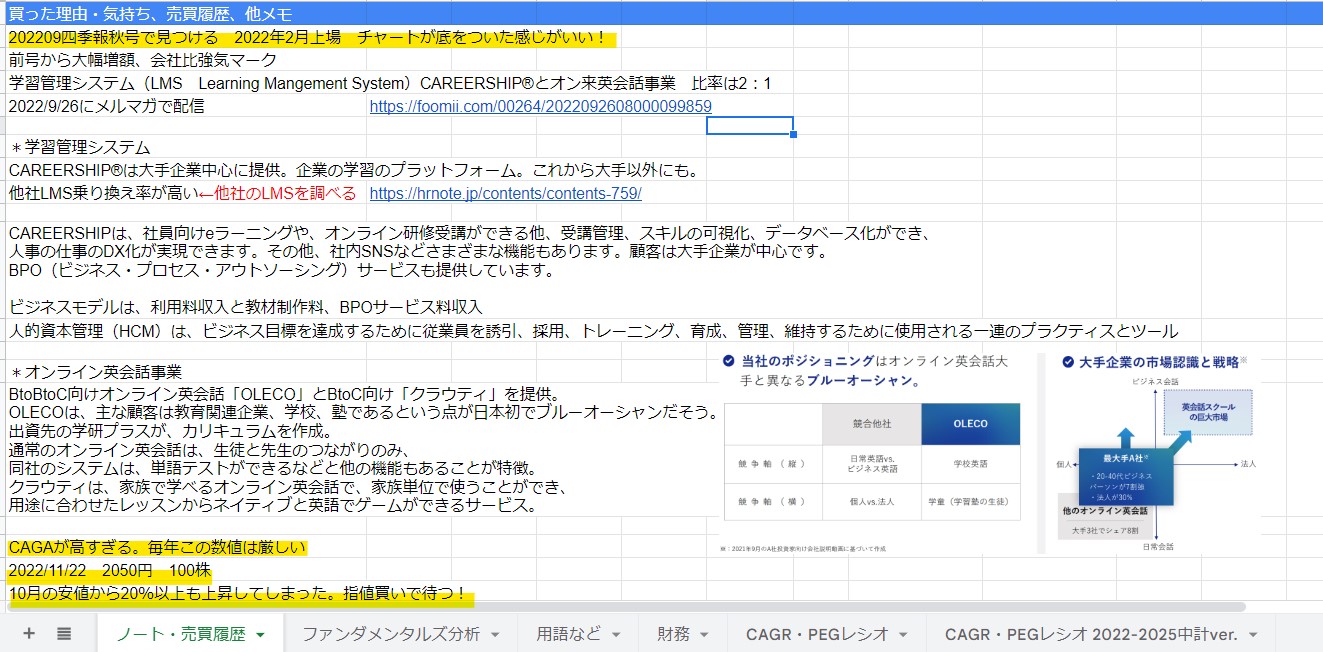Viewport: 1323px width, 652px height.
Task: Select cell 人的資本管理（HCM）は
Action: (x=593, y=331)
